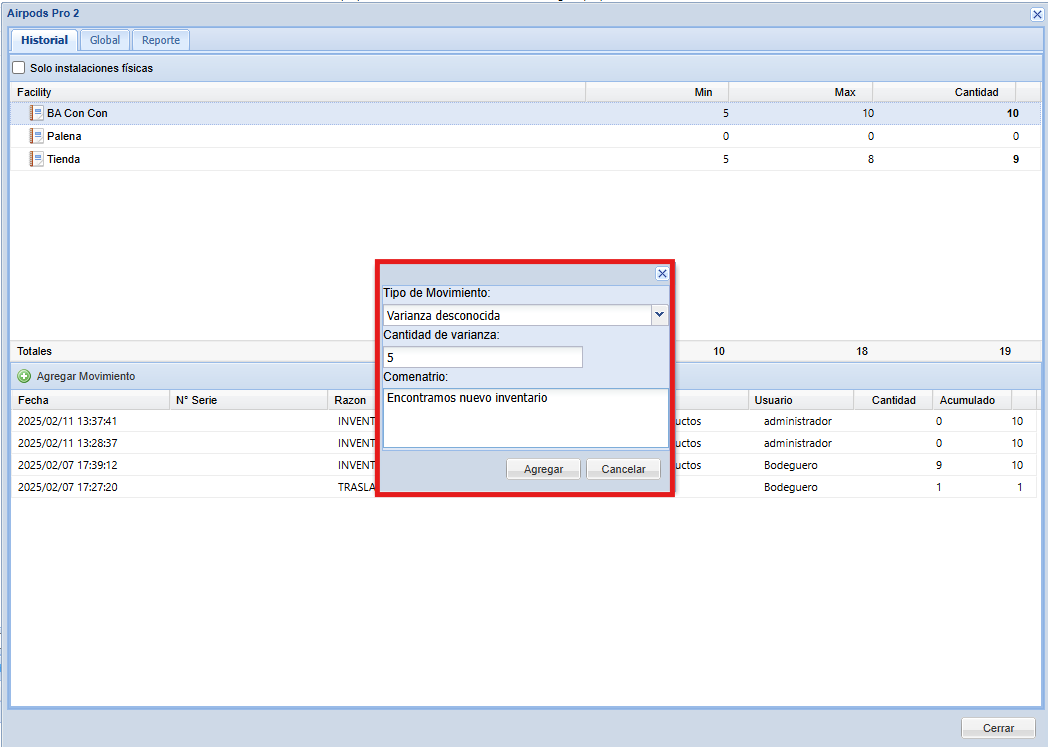This screenshot has width=1048, height=747.
Task: Sort by the Fecha column header
Action: (90, 400)
